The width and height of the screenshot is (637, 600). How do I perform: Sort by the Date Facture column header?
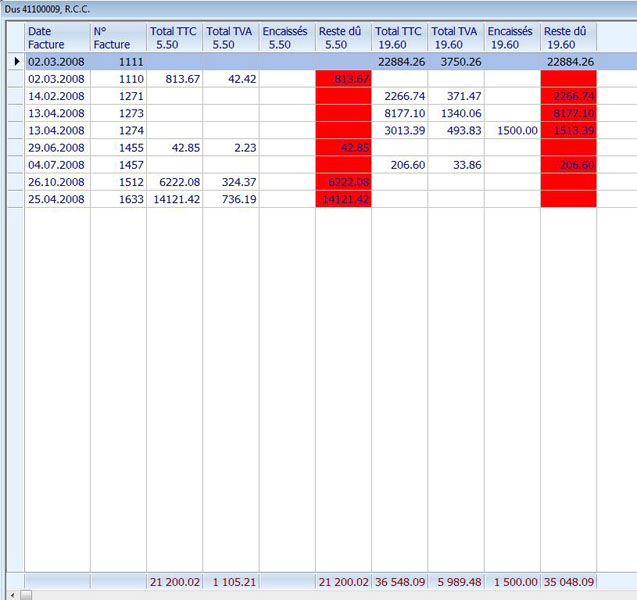pos(57,38)
